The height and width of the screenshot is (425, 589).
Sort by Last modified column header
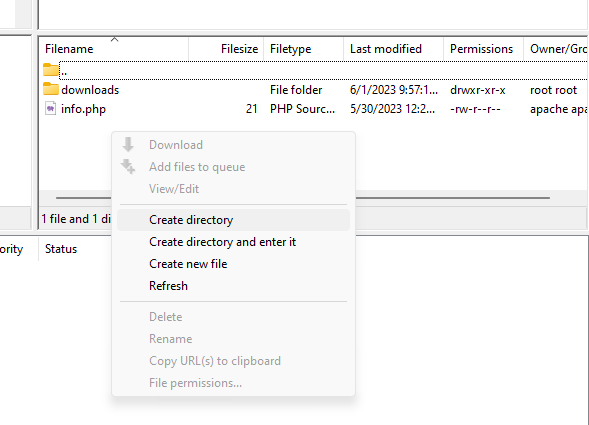click(x=393, y=49)
